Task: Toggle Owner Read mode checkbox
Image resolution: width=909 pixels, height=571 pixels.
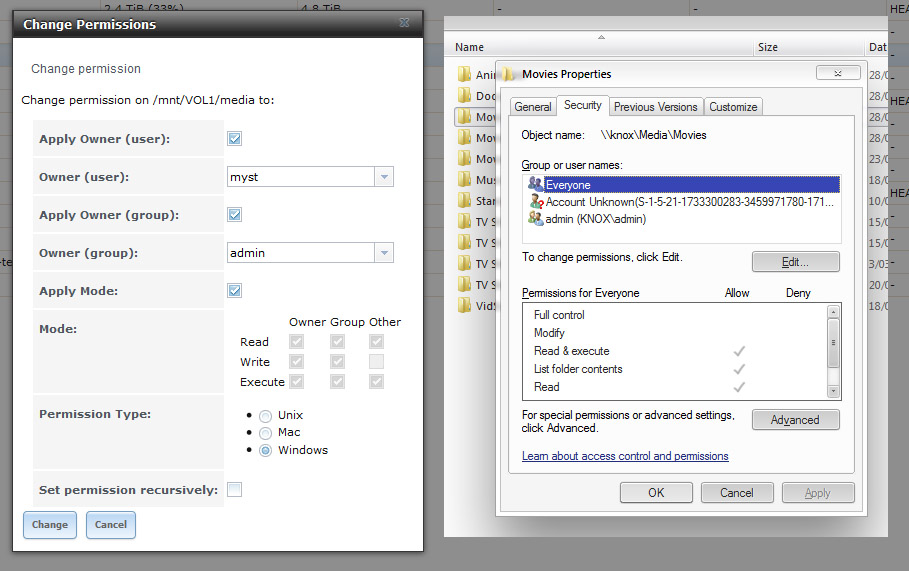Action: coord(297,341)
